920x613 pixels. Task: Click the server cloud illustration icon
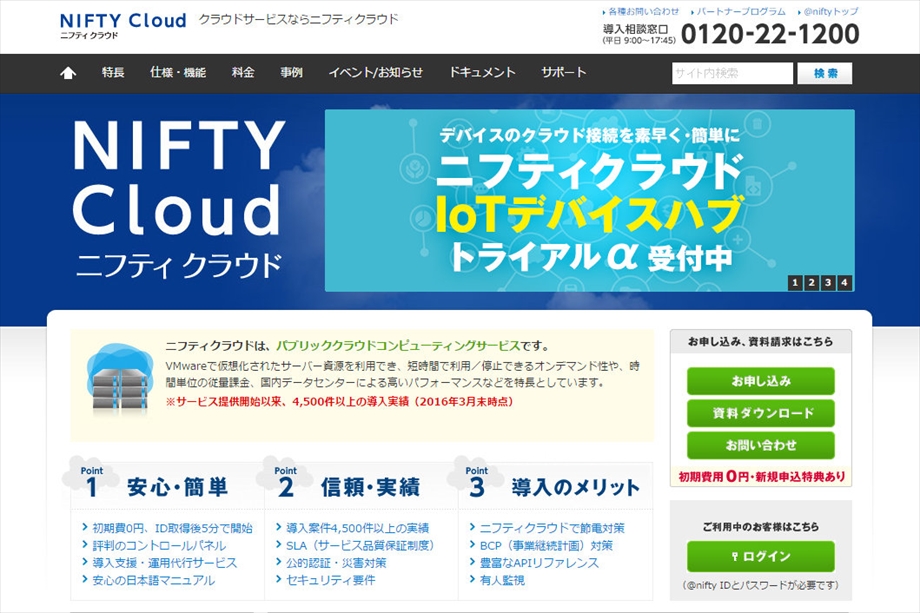(120, 378)
